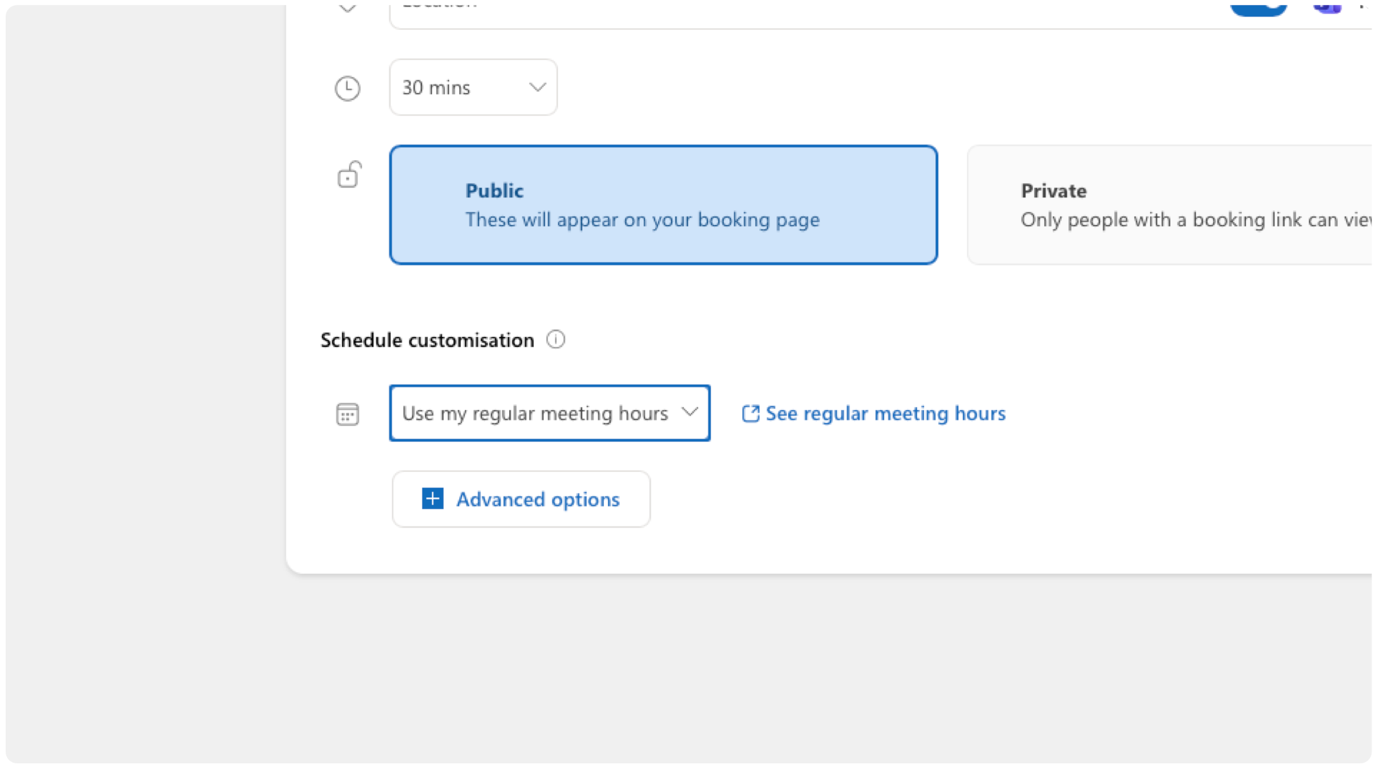The image size is (1377, 769).
Task: Click the plus icon in Advanced options
Action: click(432, 499)
